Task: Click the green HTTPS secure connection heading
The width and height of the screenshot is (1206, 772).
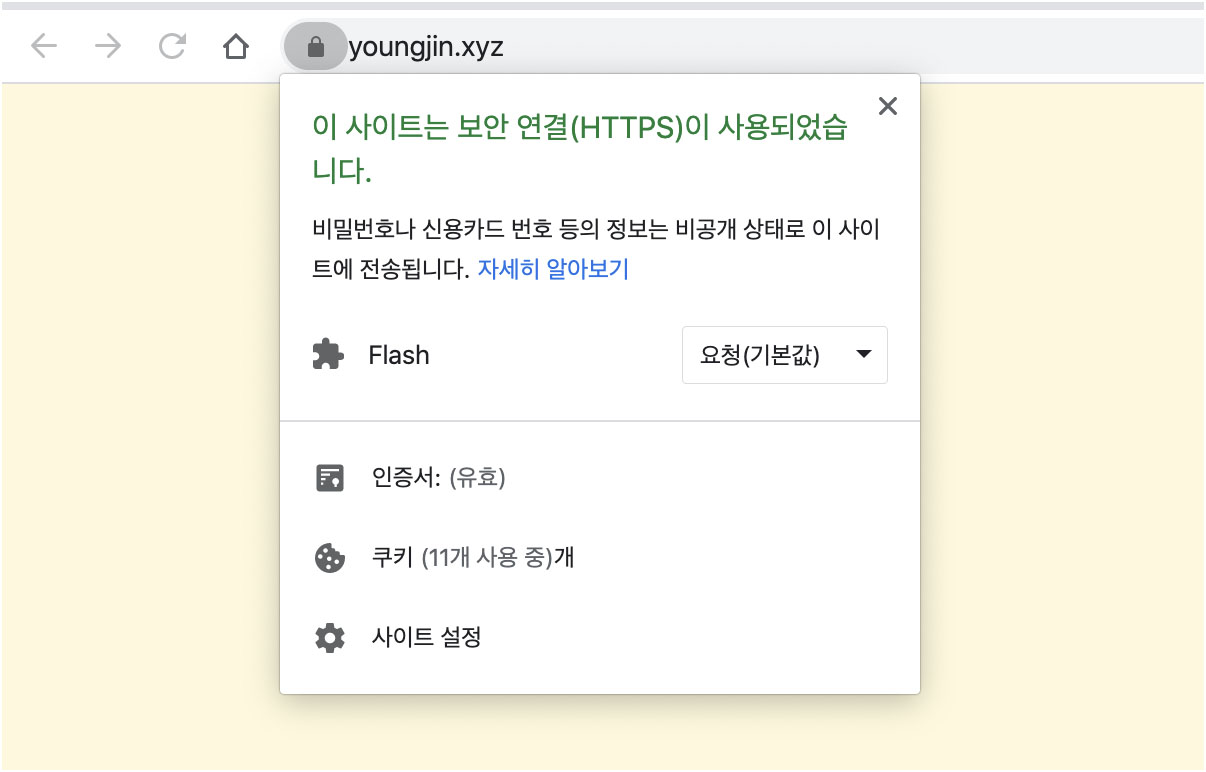Action: [x=580, y=149]
